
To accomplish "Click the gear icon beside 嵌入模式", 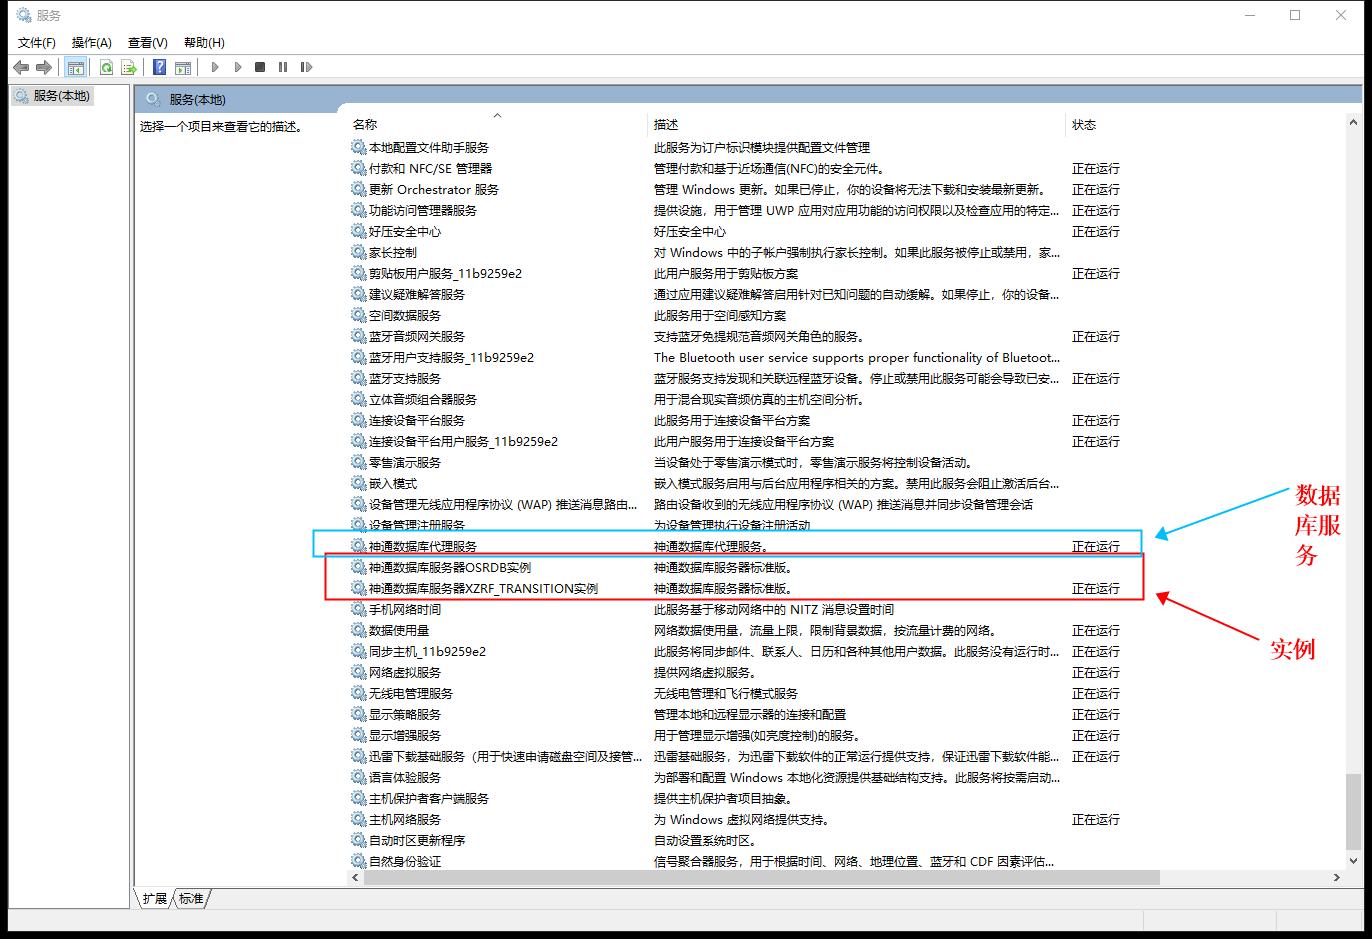I will [359, 483].
